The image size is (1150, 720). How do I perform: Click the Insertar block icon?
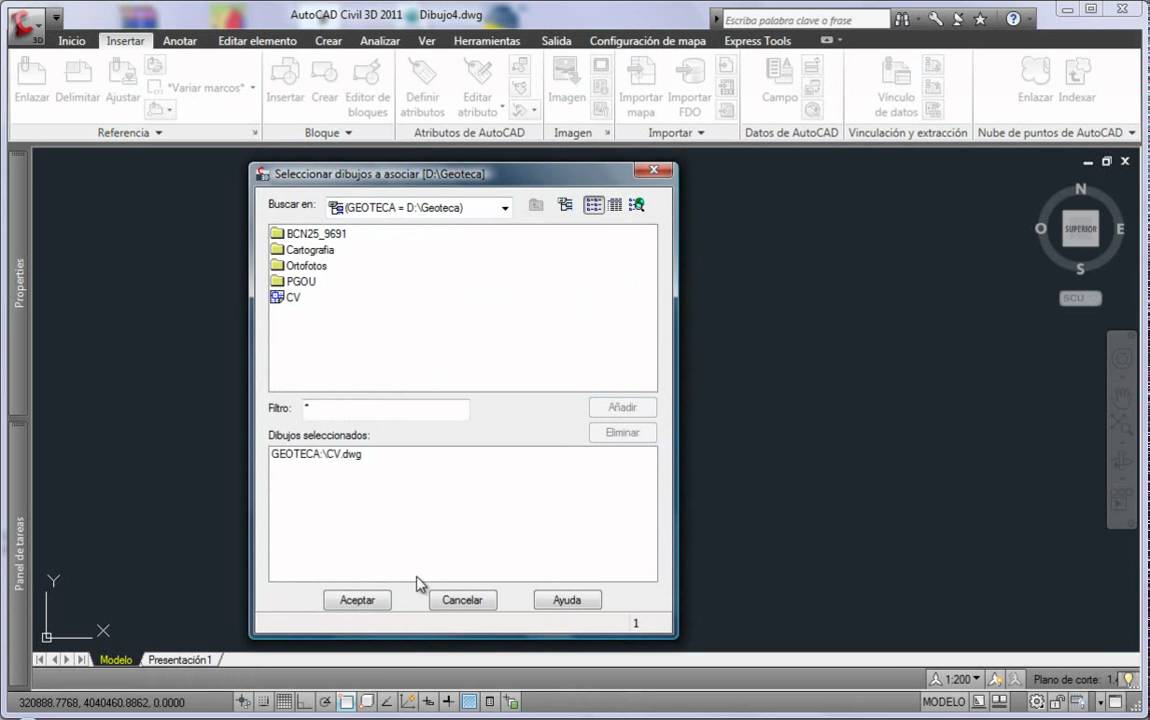coord(285,81)
